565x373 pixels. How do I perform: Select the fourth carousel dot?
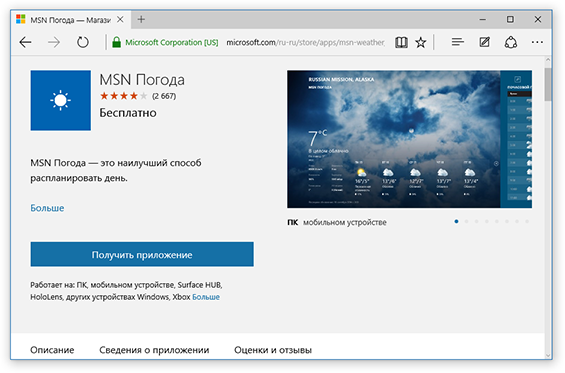[x=486, y=221]
